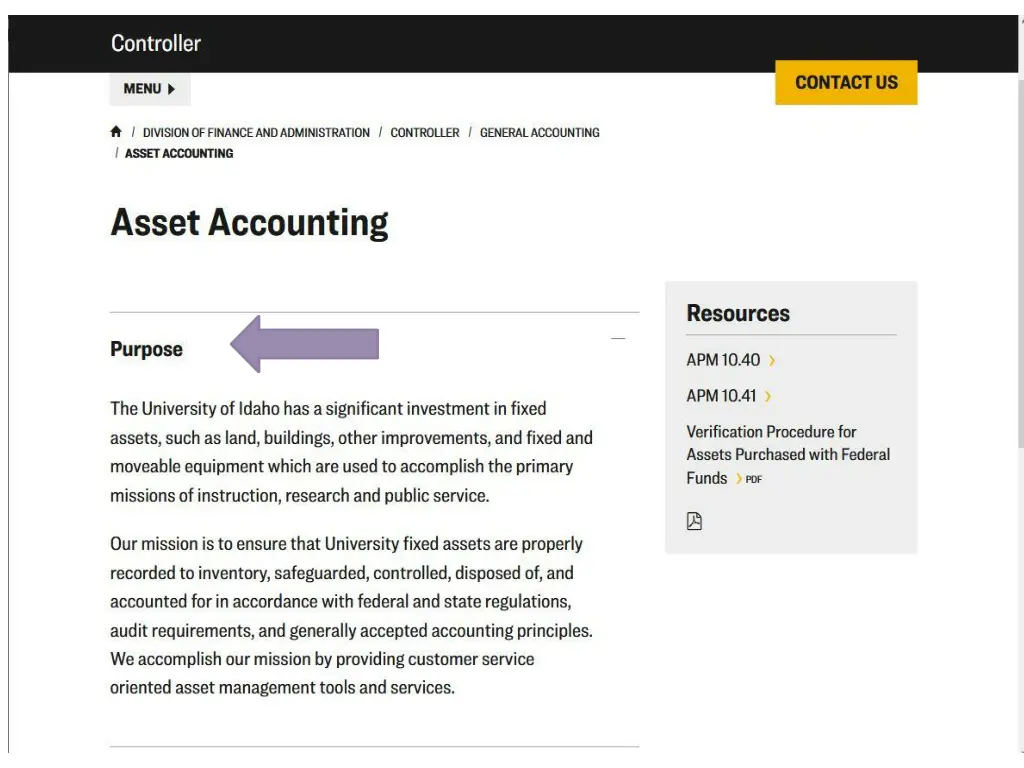1024x768 pixels.
Task: Navigate to General Accounting breadcrumb
Action: pyautogui.click(x=539, y=133)
